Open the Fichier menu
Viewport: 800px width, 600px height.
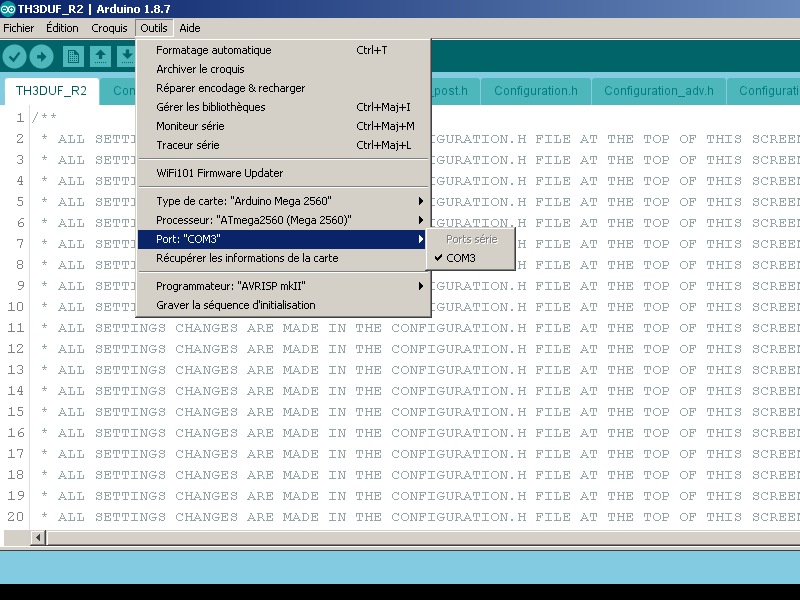click(18, 28)
